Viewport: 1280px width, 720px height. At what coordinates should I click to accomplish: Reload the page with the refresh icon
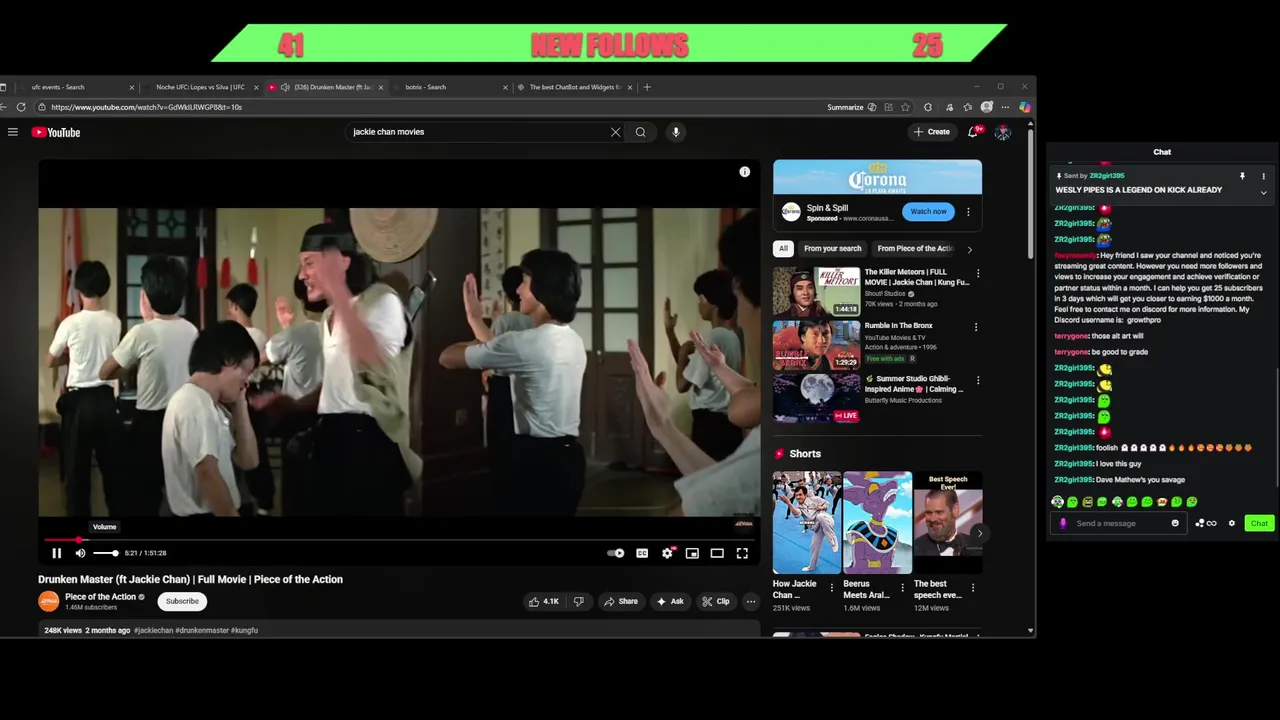[x=21, y=107]
